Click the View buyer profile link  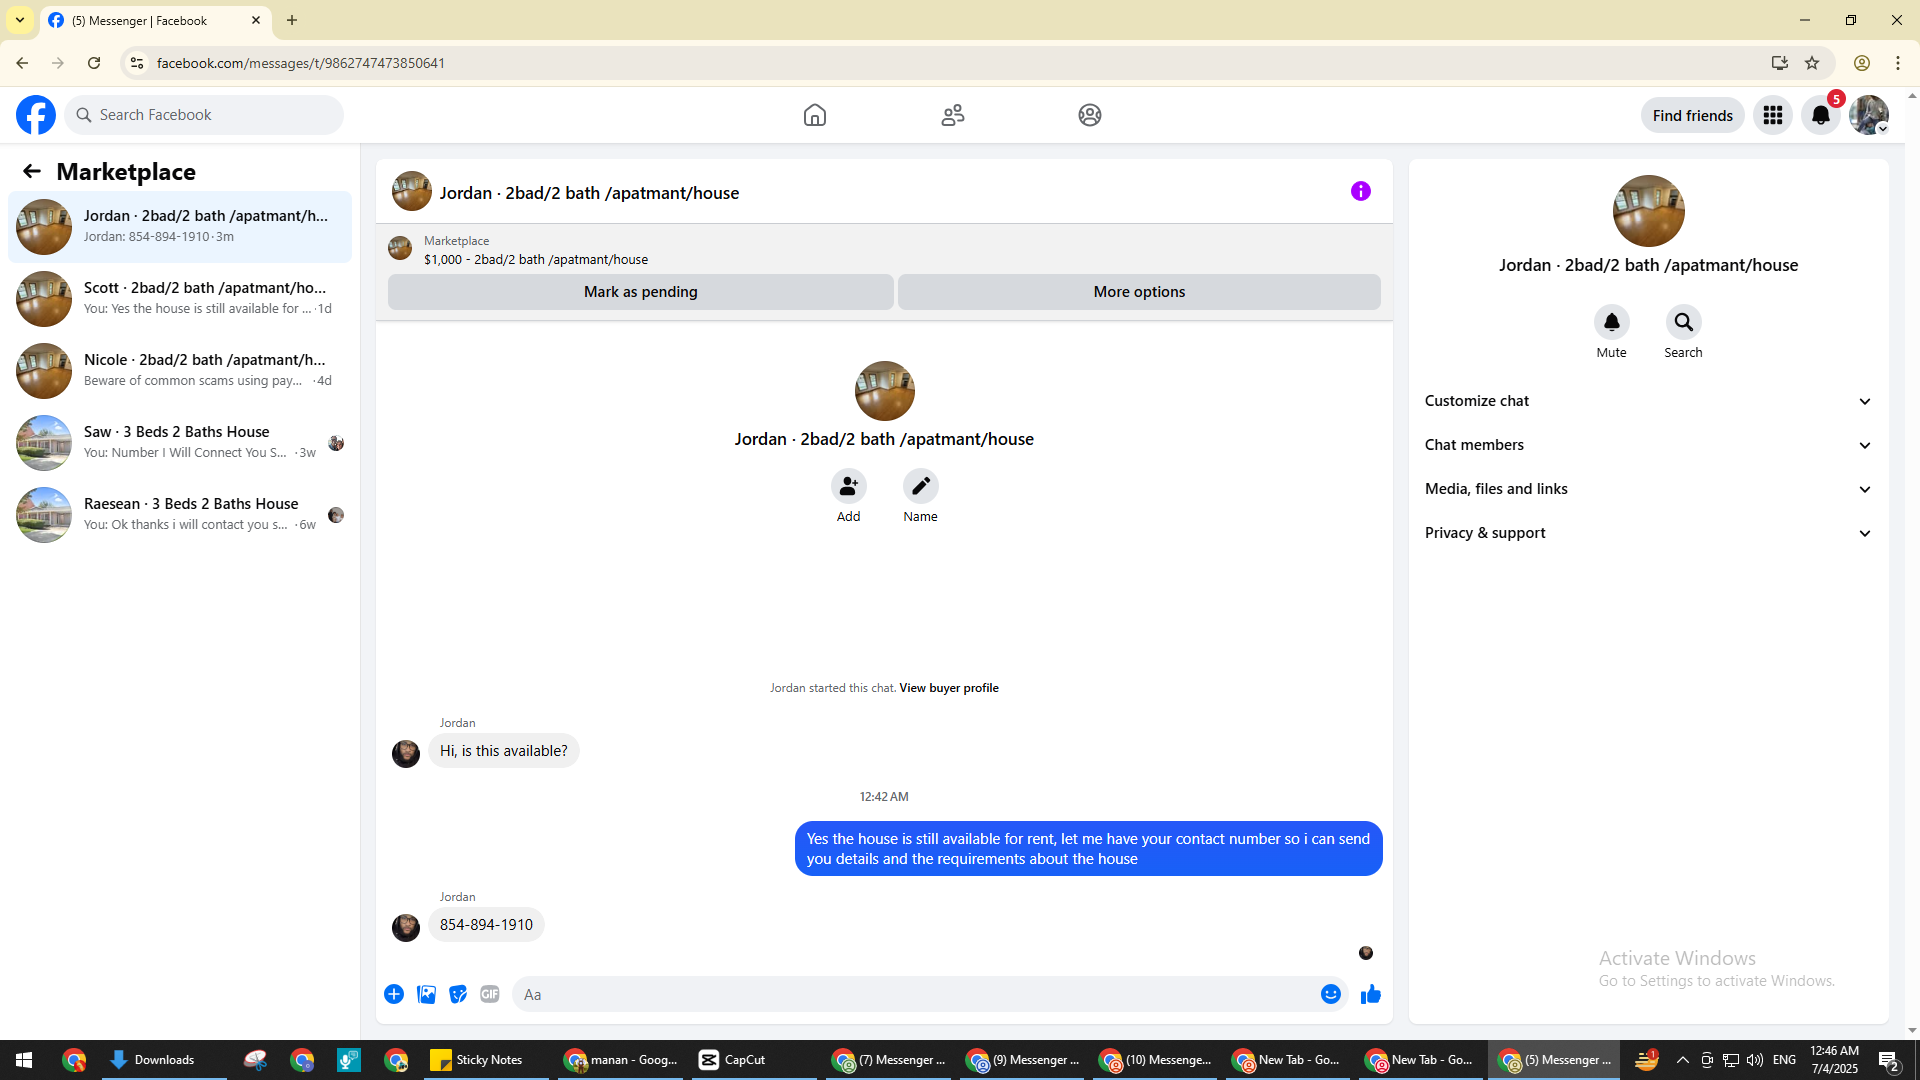point(948,688)
